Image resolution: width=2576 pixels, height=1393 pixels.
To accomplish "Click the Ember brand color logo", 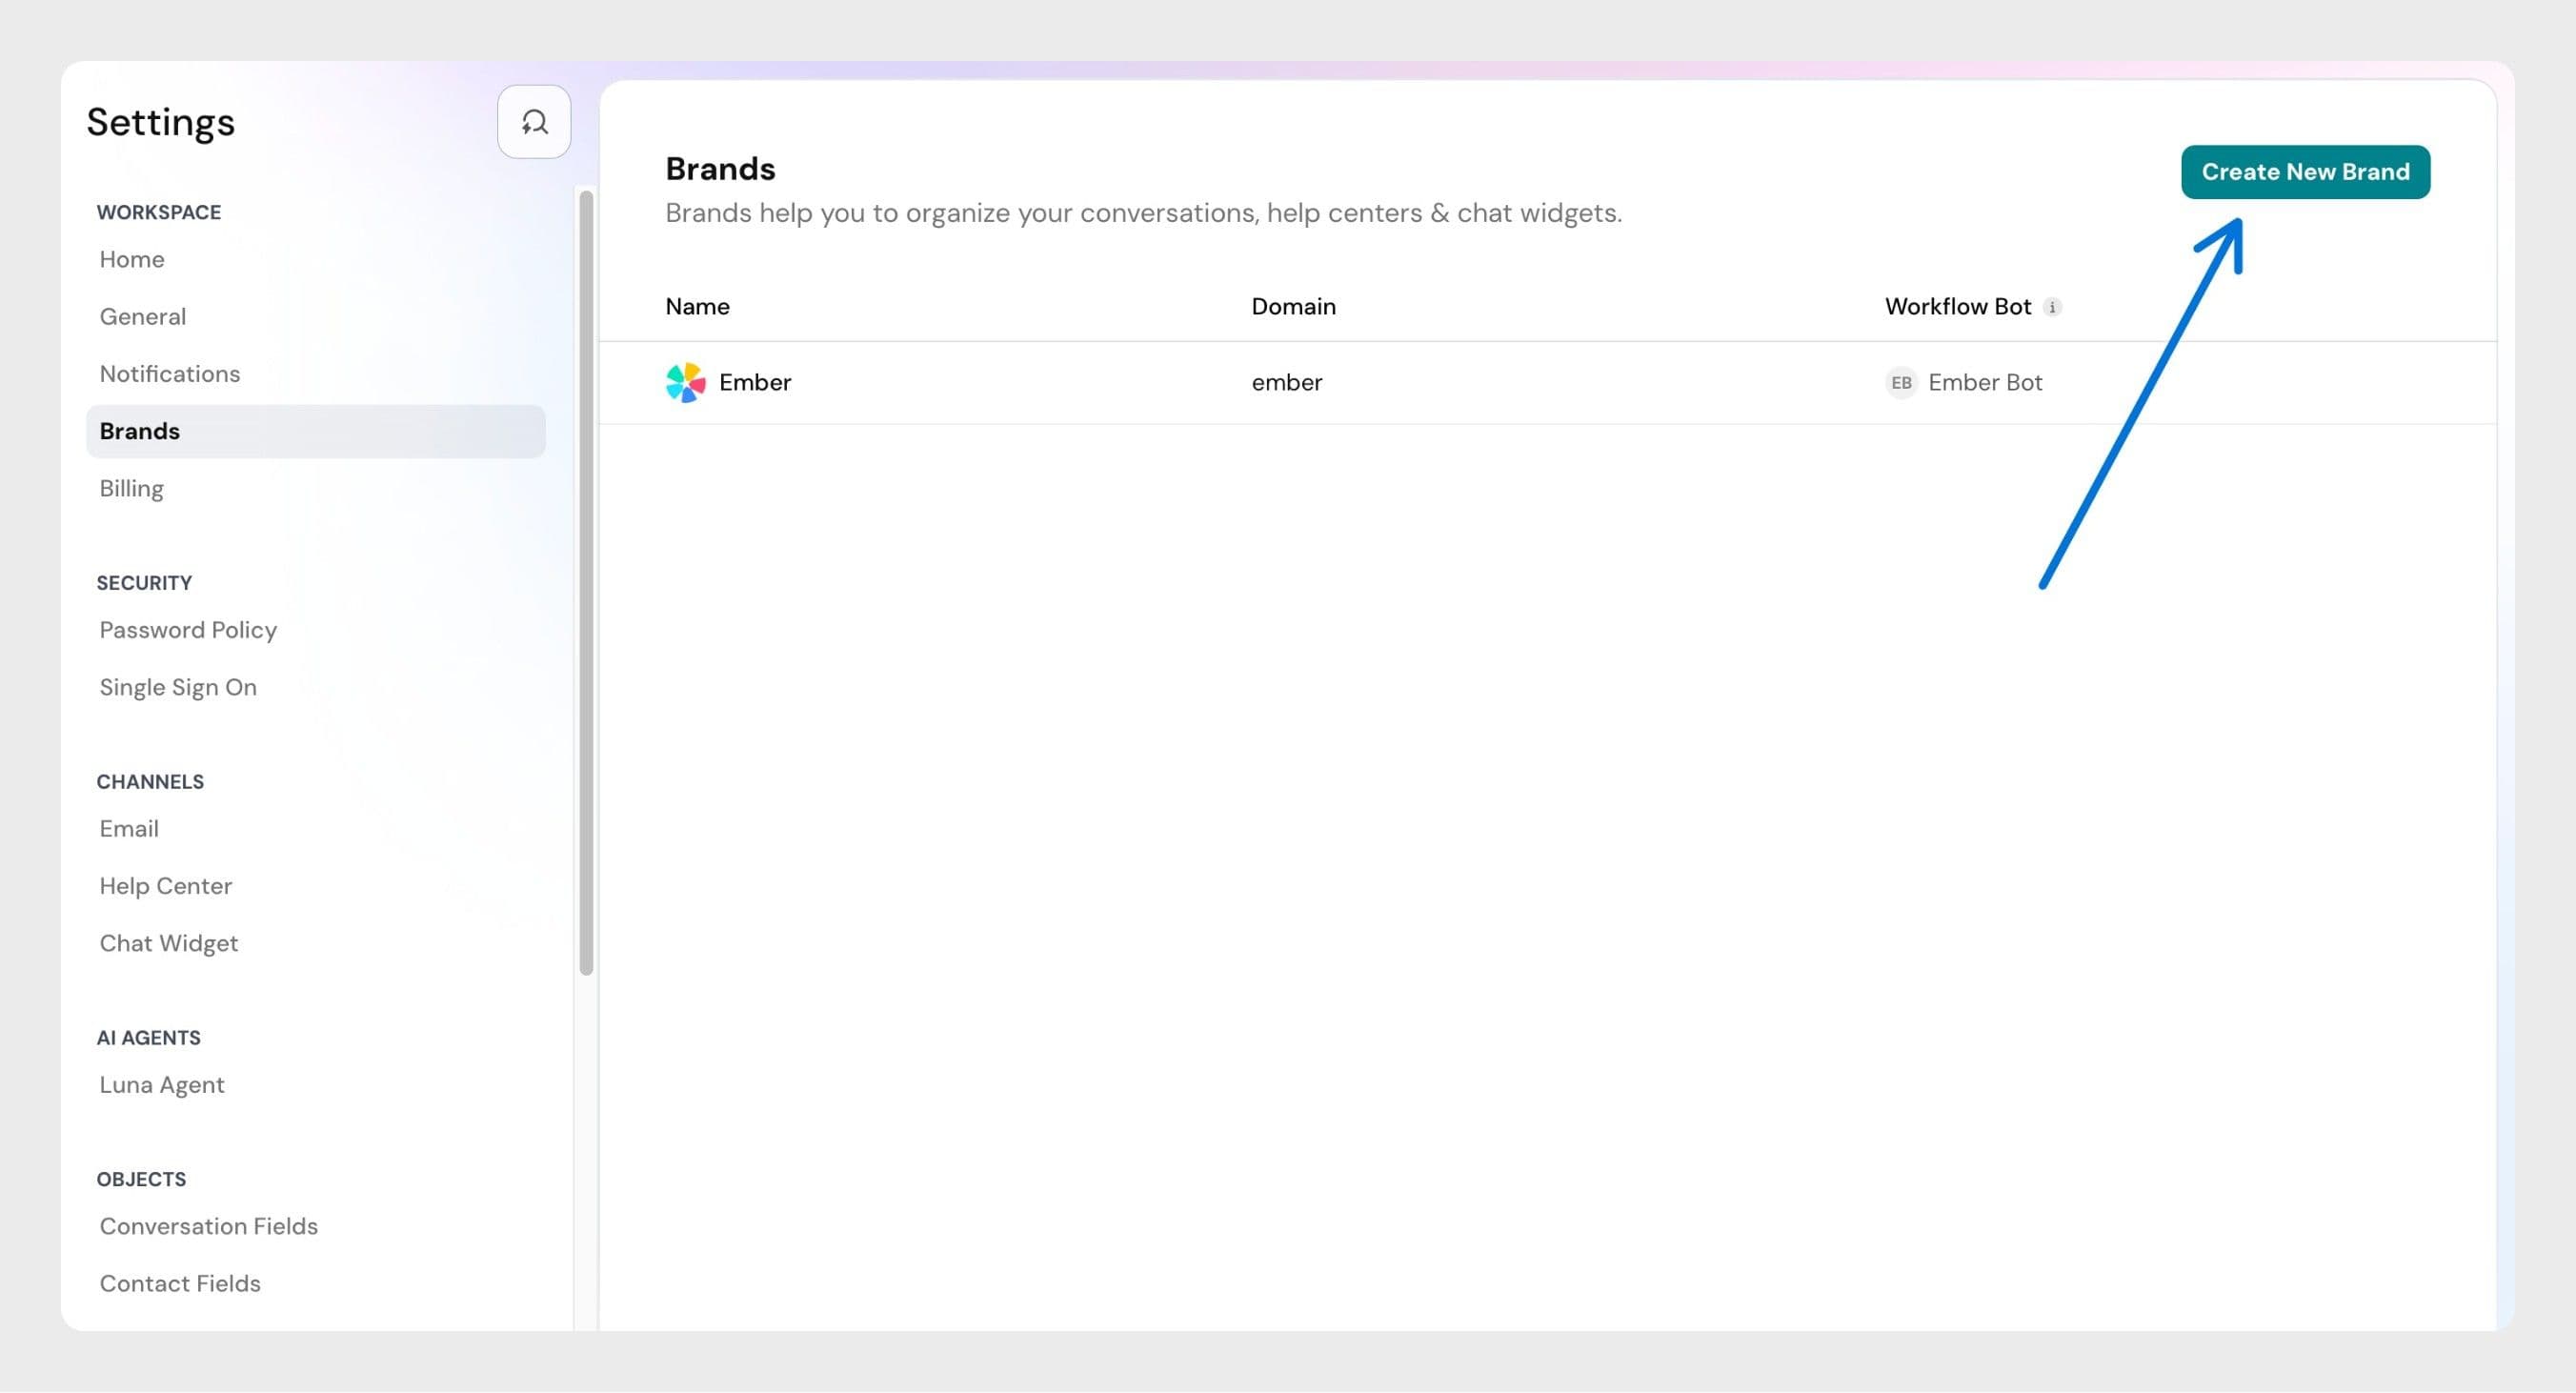I will click(684, 382).
